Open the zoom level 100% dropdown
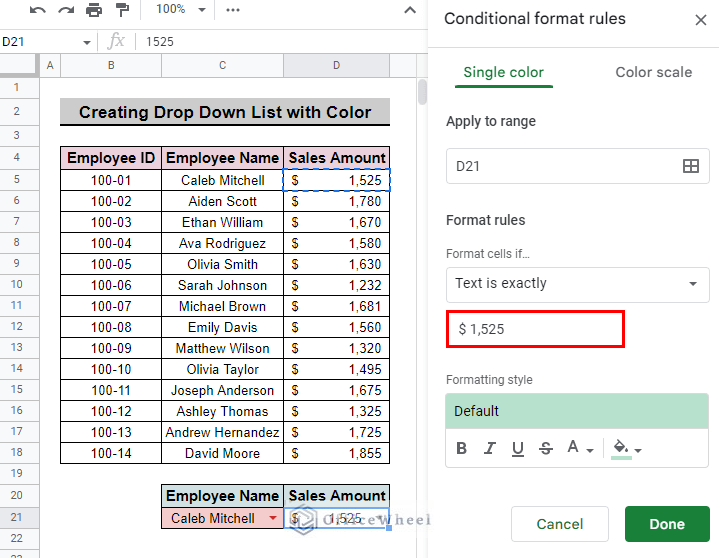The image size is (719, 558). [x=180, y=9]
